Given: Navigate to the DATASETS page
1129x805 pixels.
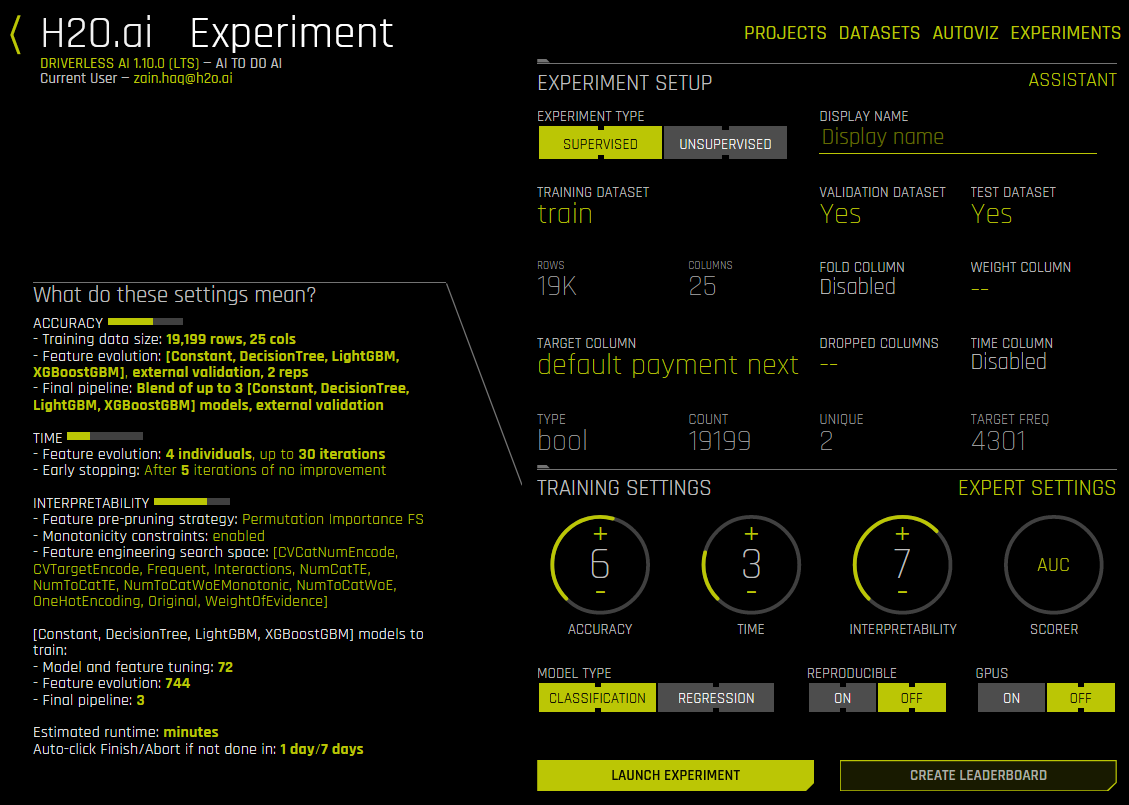Looking at the screenshot, I should [x=879, y=32].
